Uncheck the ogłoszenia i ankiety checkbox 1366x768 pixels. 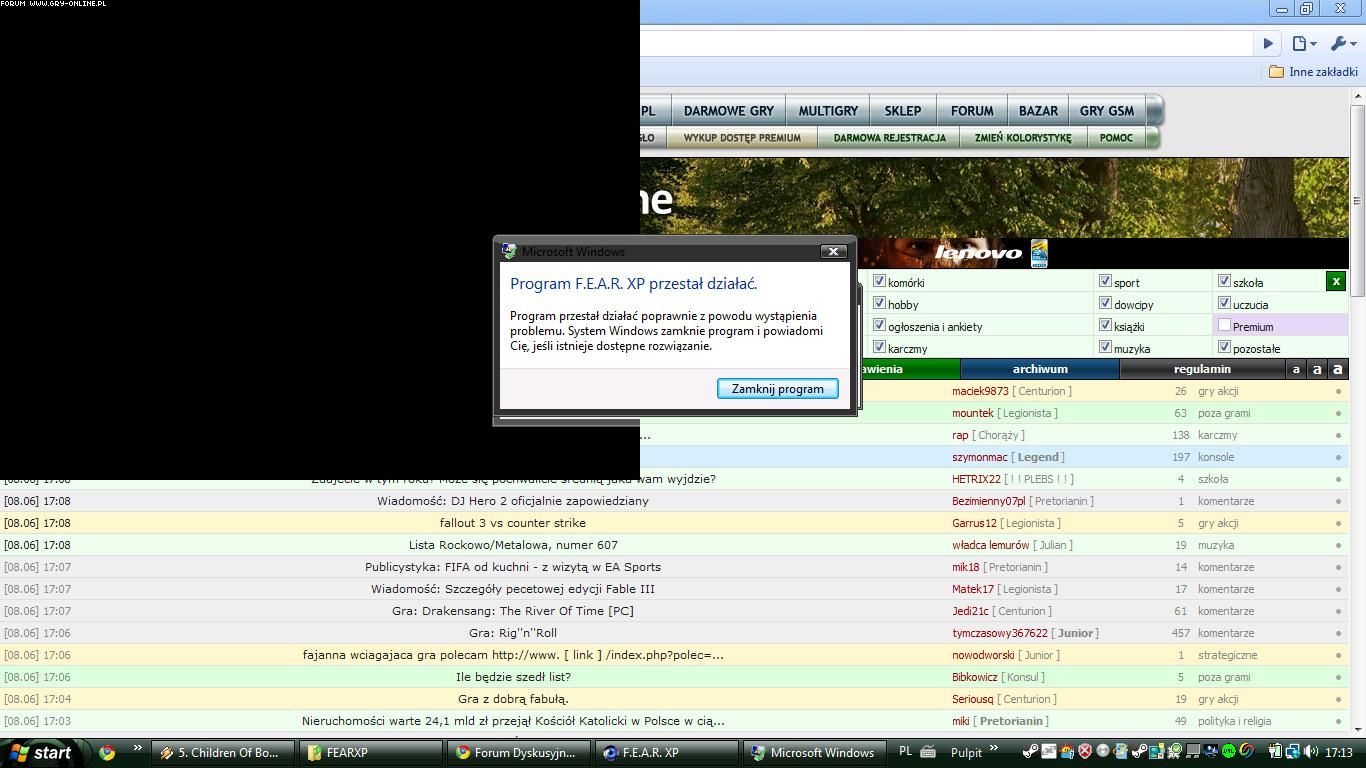point(879,325)
